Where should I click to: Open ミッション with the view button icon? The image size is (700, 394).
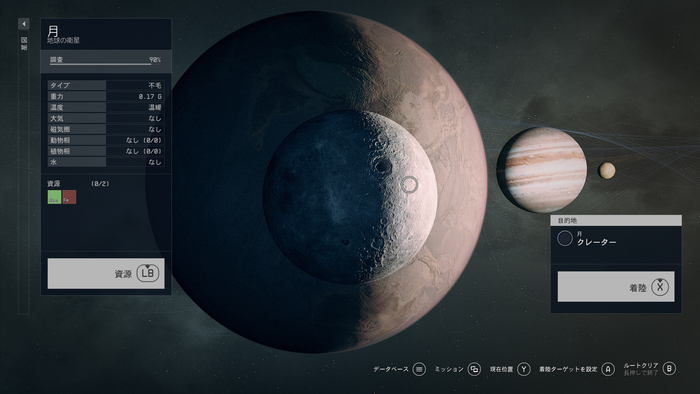point(474,369)
